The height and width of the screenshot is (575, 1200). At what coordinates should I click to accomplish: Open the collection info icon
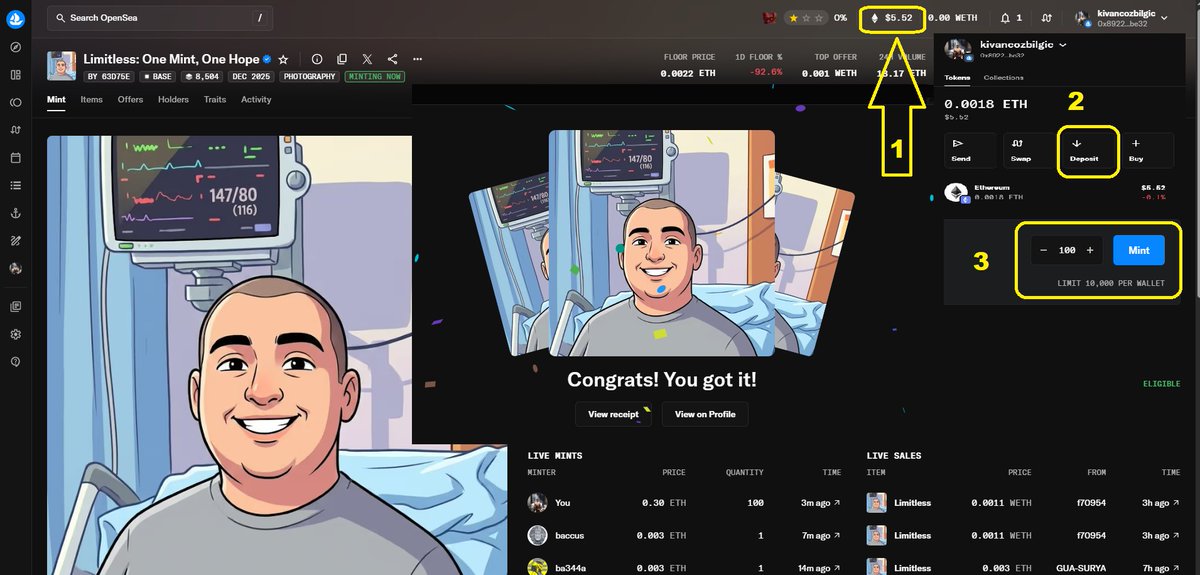(x=317, y=60)
